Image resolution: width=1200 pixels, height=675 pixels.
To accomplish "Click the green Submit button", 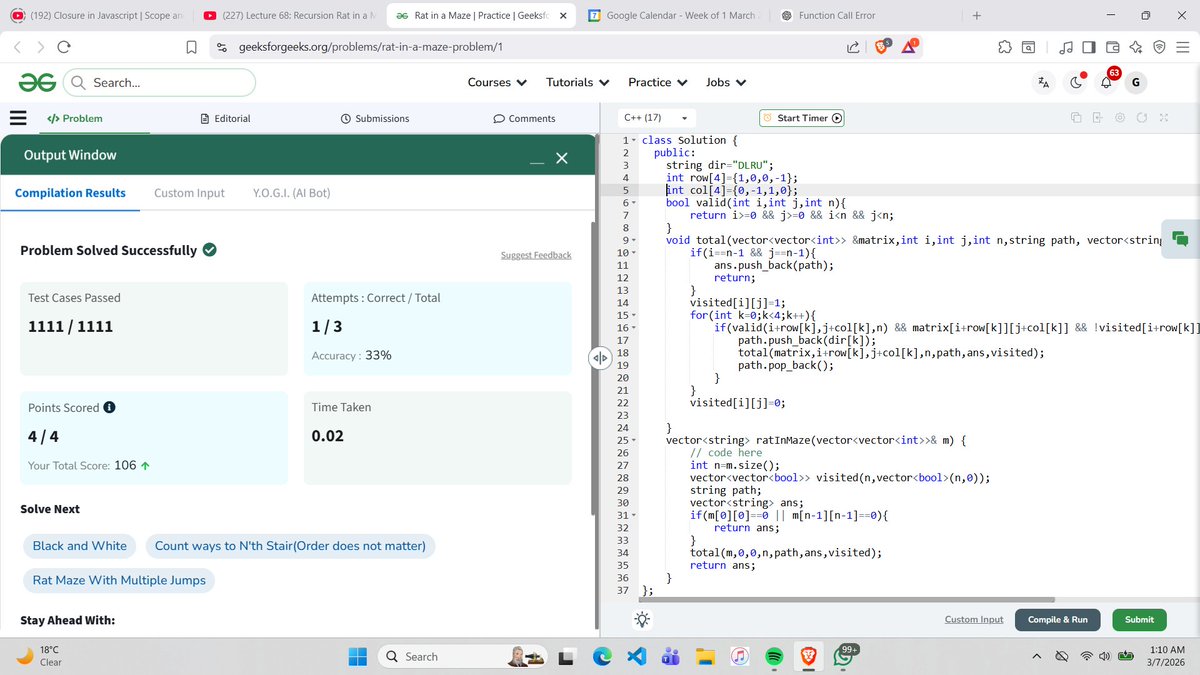I will [x=1139, y=620].
